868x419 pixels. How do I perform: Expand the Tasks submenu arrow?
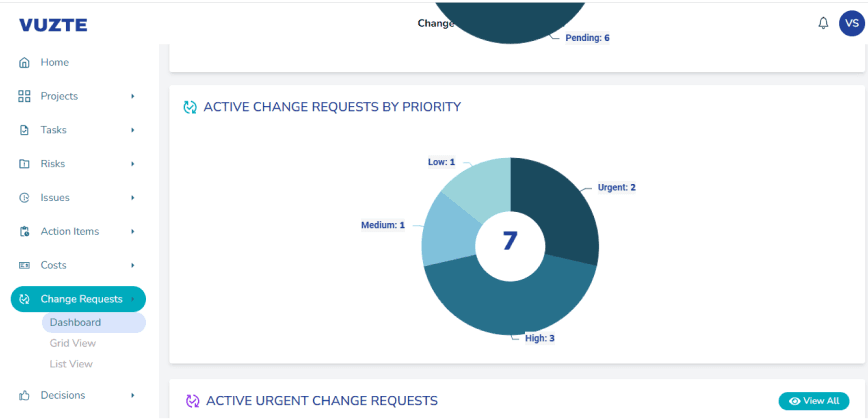[x=132, y=130]
